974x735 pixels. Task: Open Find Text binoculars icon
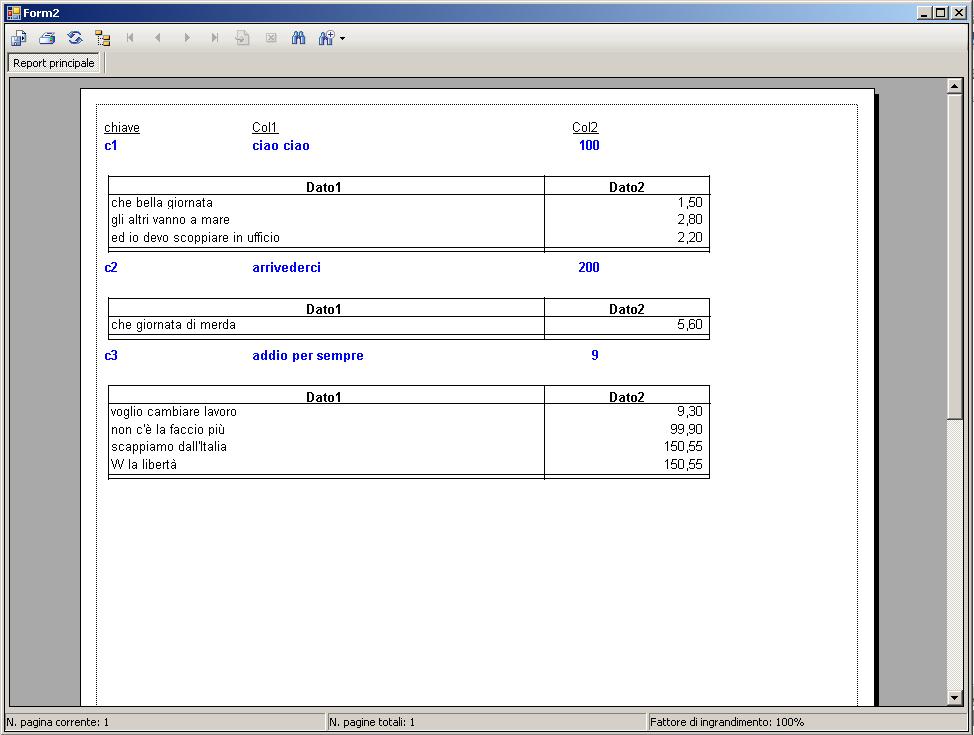pyautogui.click(x=299, y=38)
